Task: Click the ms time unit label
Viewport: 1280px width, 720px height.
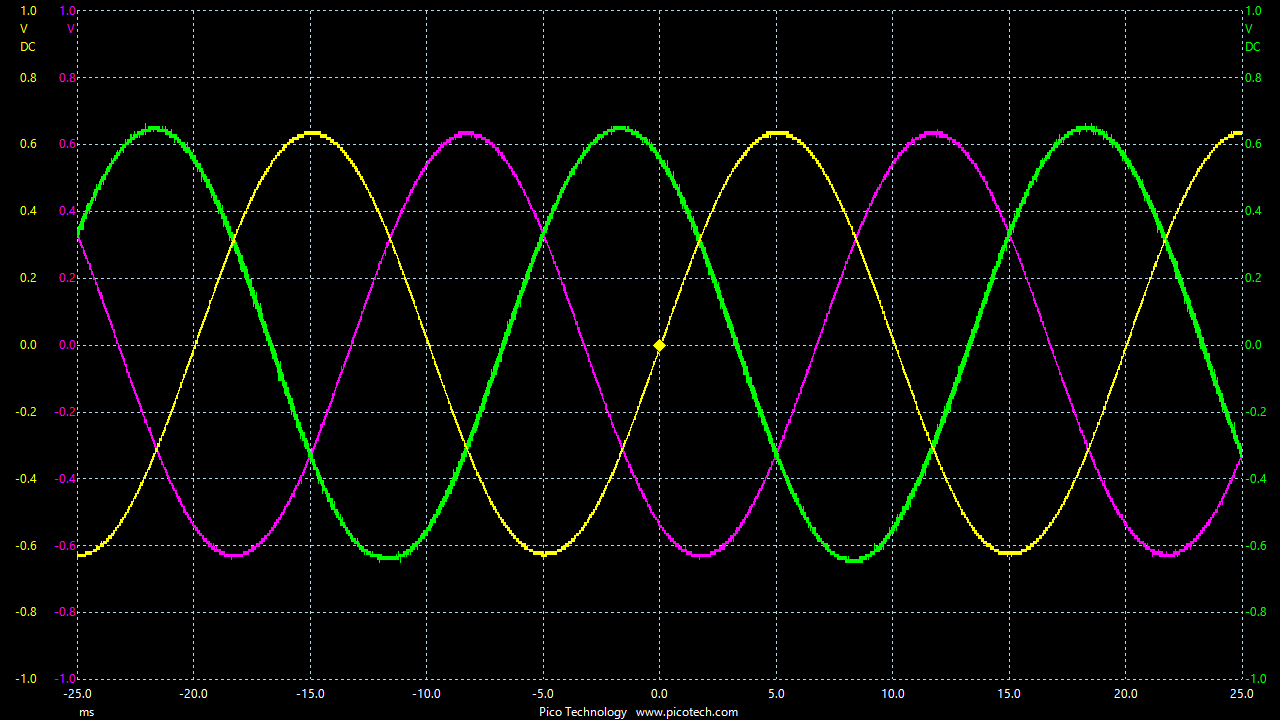Action: 85,712
